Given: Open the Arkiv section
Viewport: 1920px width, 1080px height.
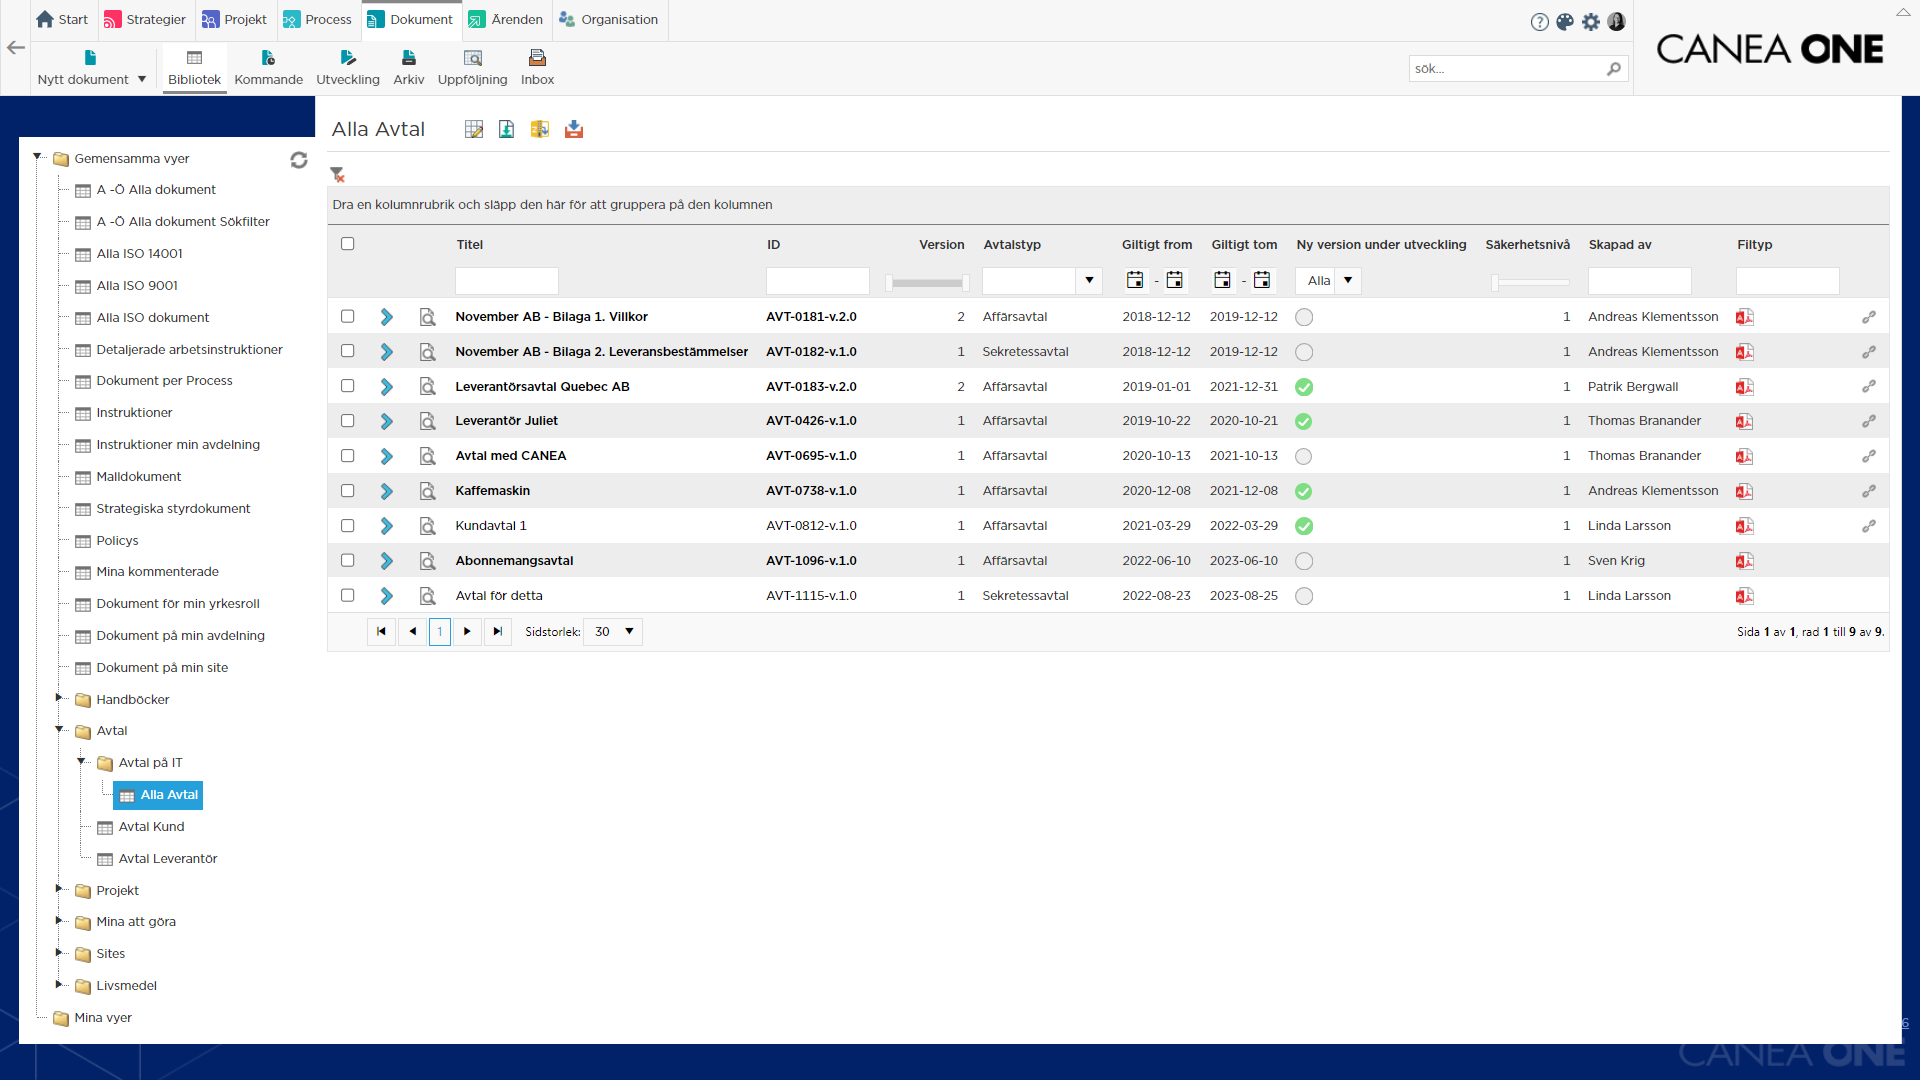Looking at the screenshot, I should click(408, 67).
